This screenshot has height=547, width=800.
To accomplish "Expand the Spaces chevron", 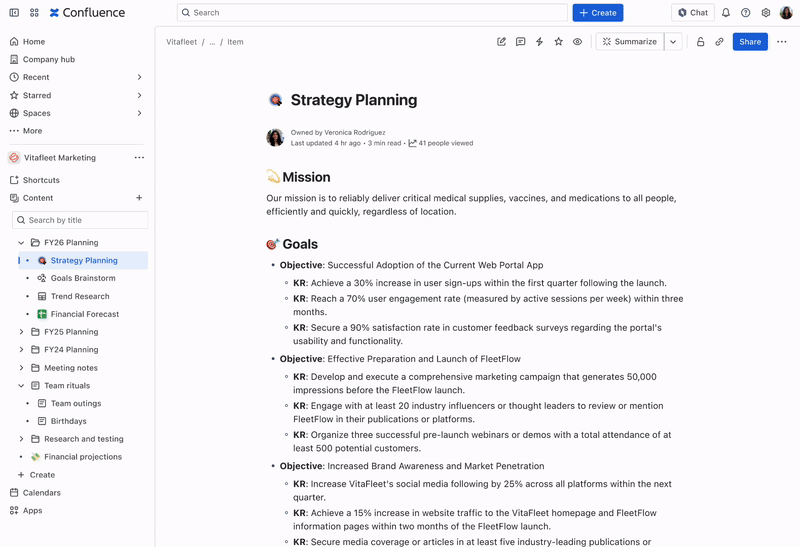I will pyautogui.click(x=139, y=113).
